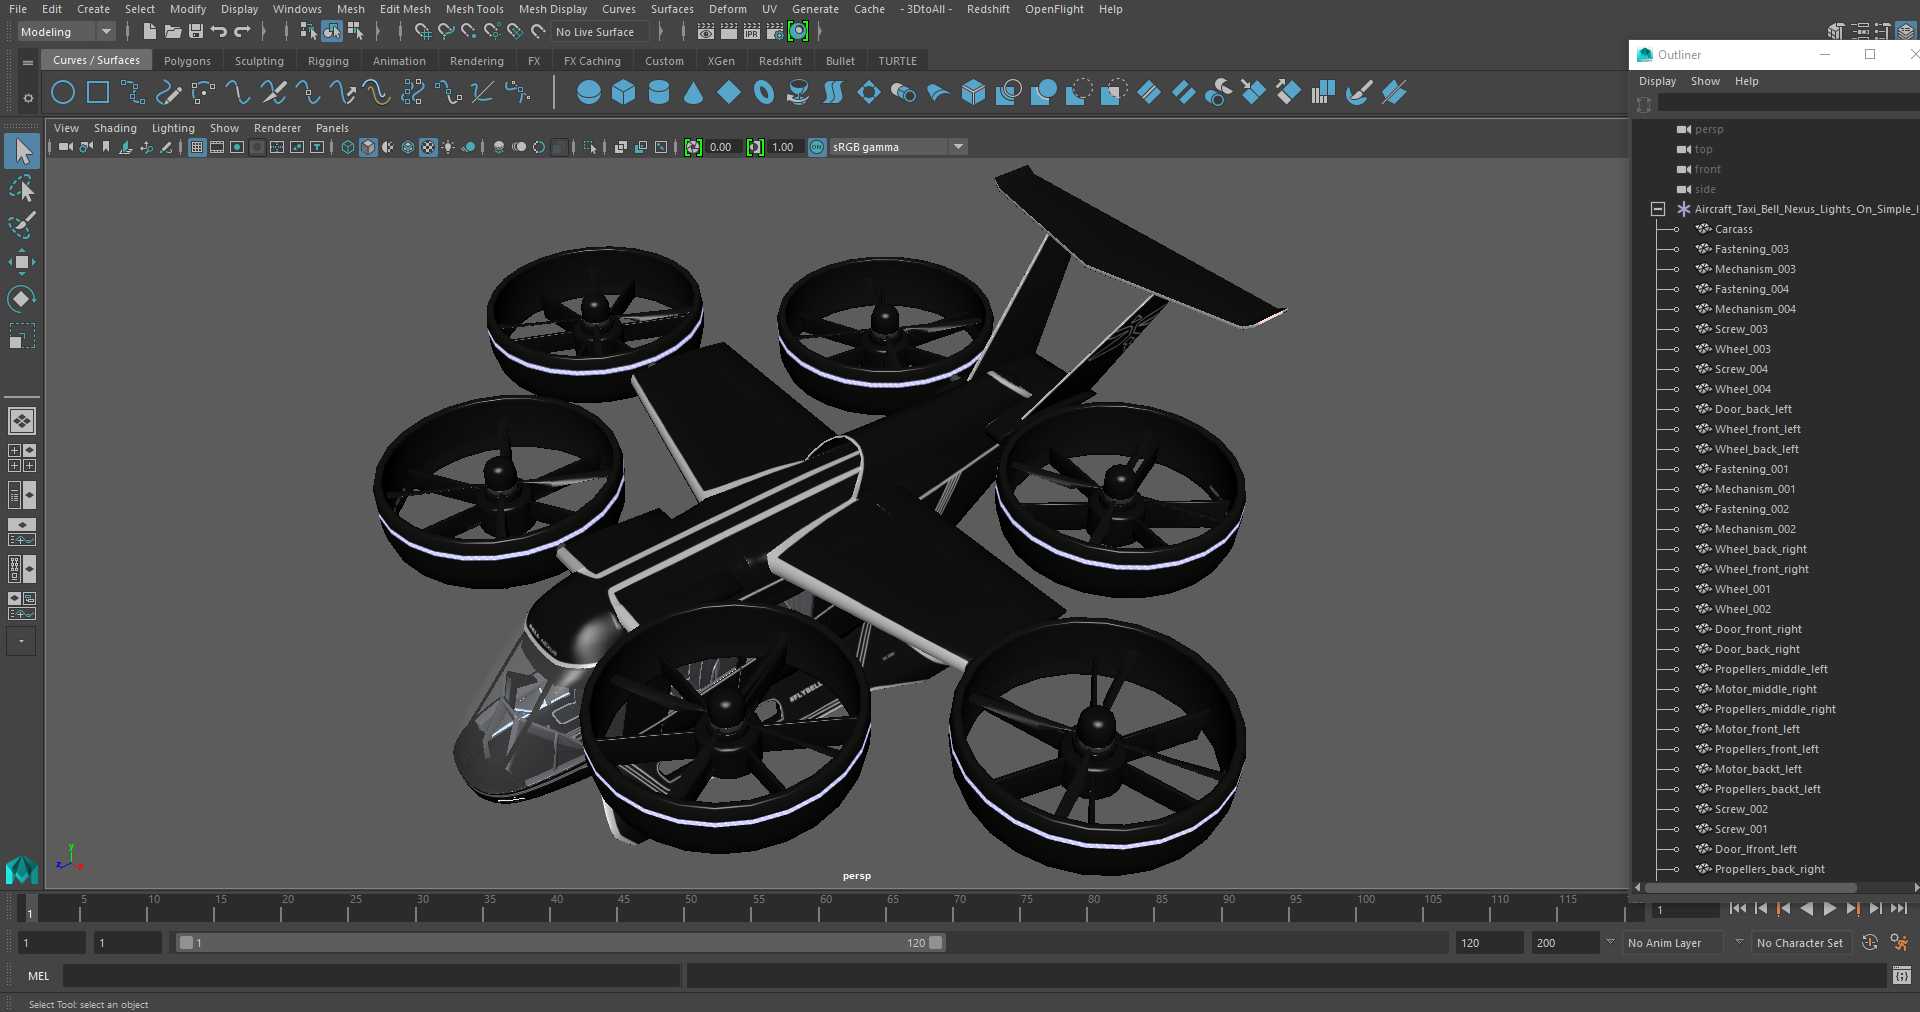Click the NURBS torus shelf icon
The width and height of the screenshot is (1920, 1012).
764,93
